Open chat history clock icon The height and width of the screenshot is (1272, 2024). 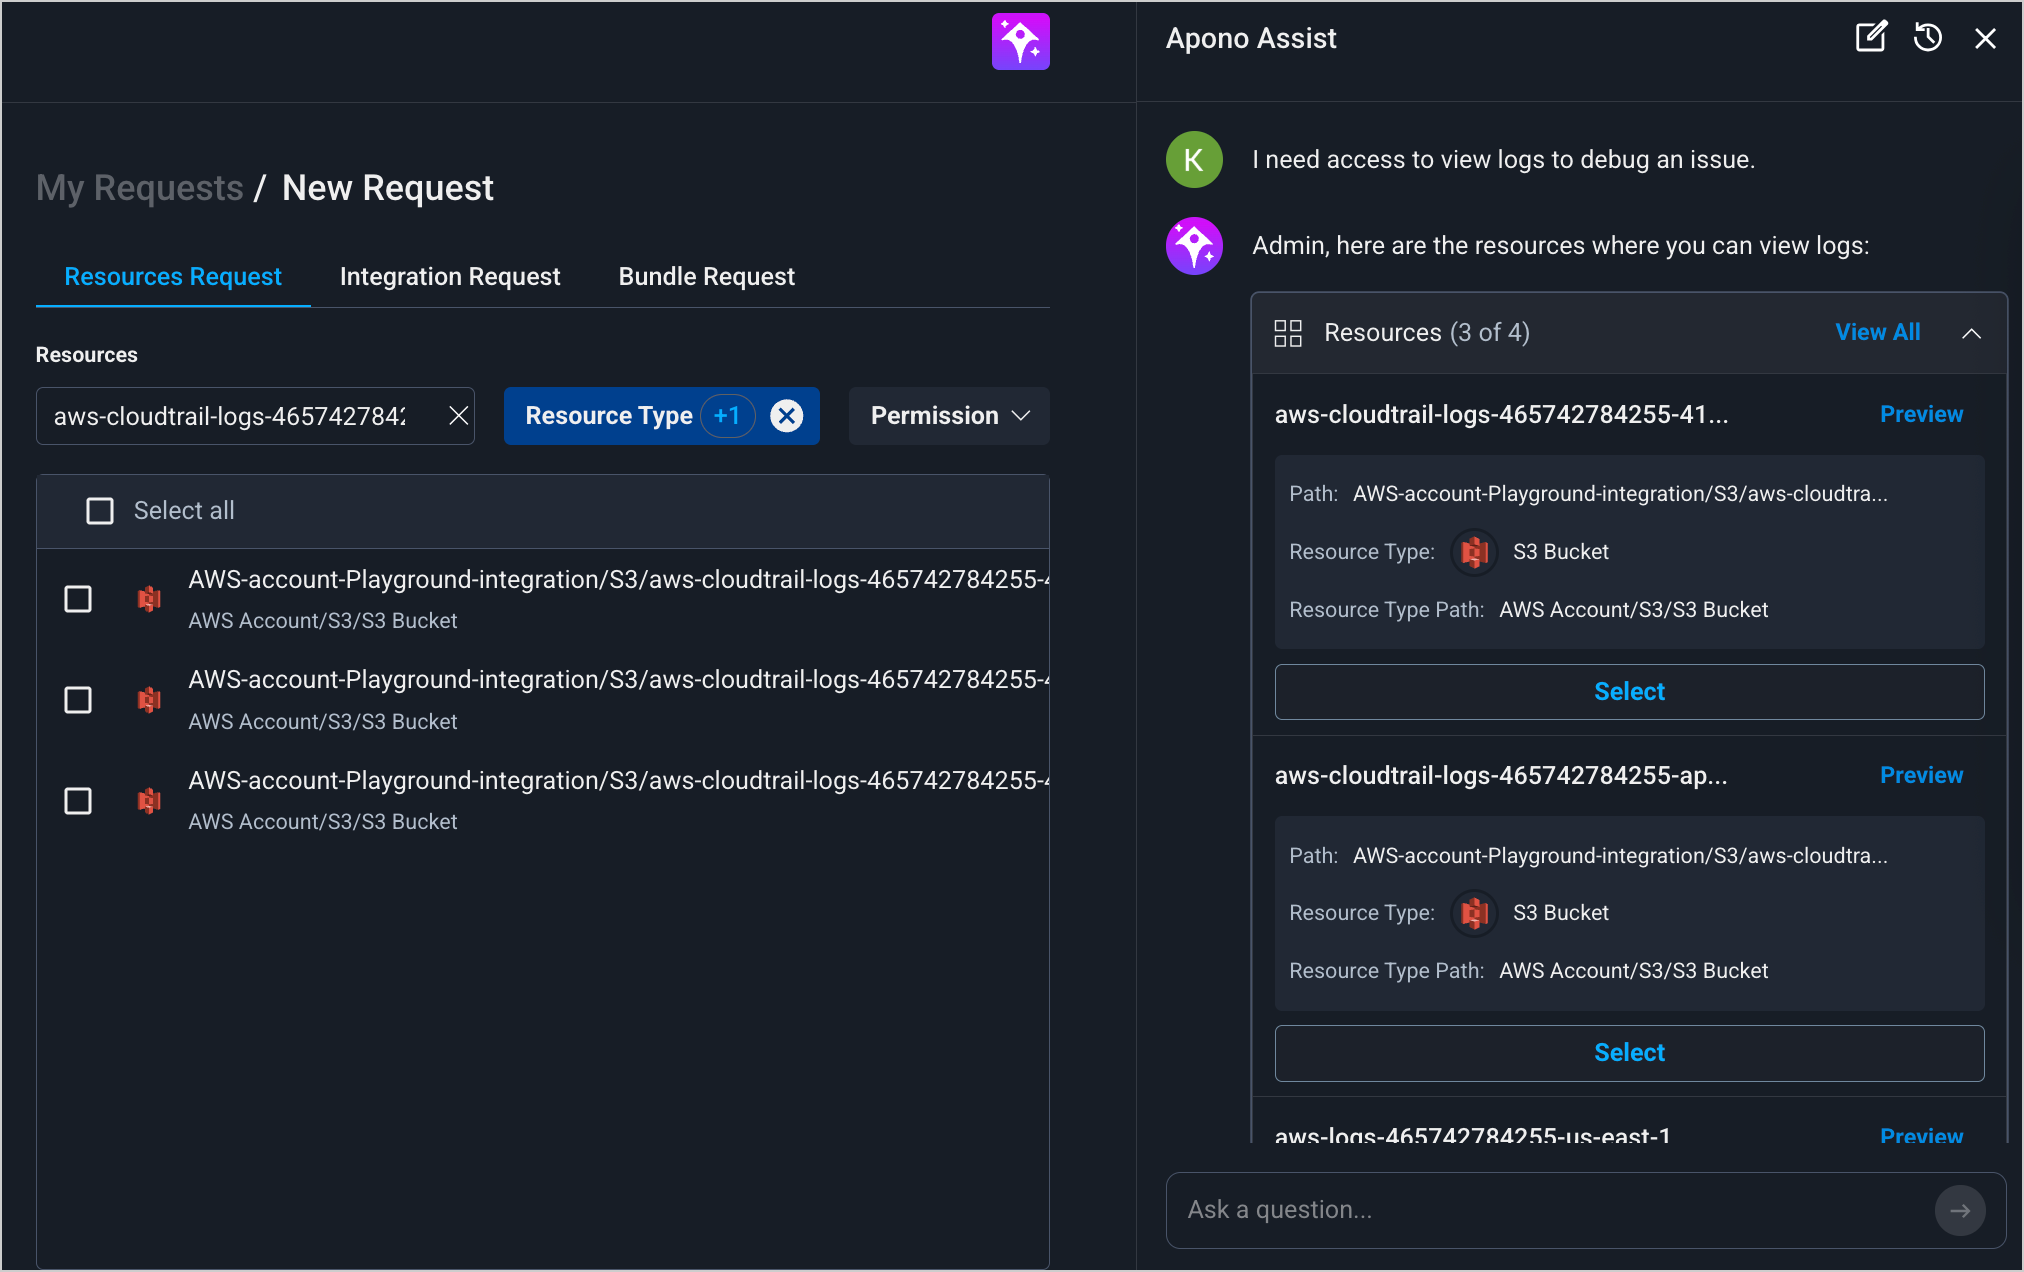(x=1927, y=38)
